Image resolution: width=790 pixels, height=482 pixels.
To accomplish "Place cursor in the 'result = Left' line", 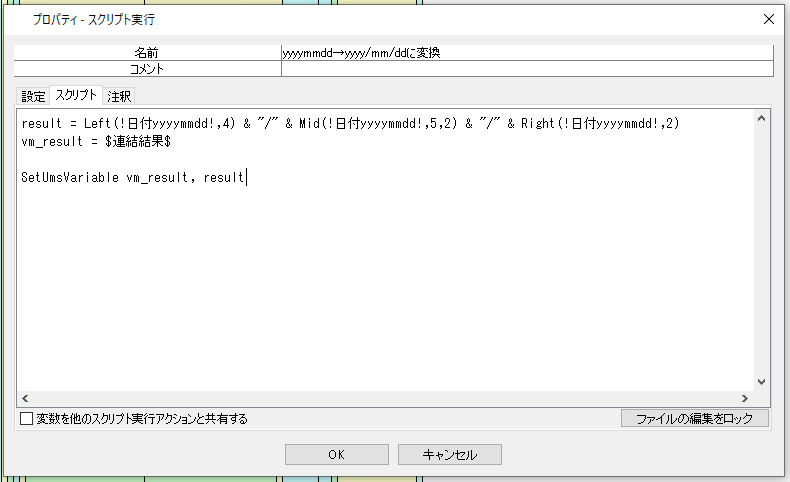I will click(300, 123).
